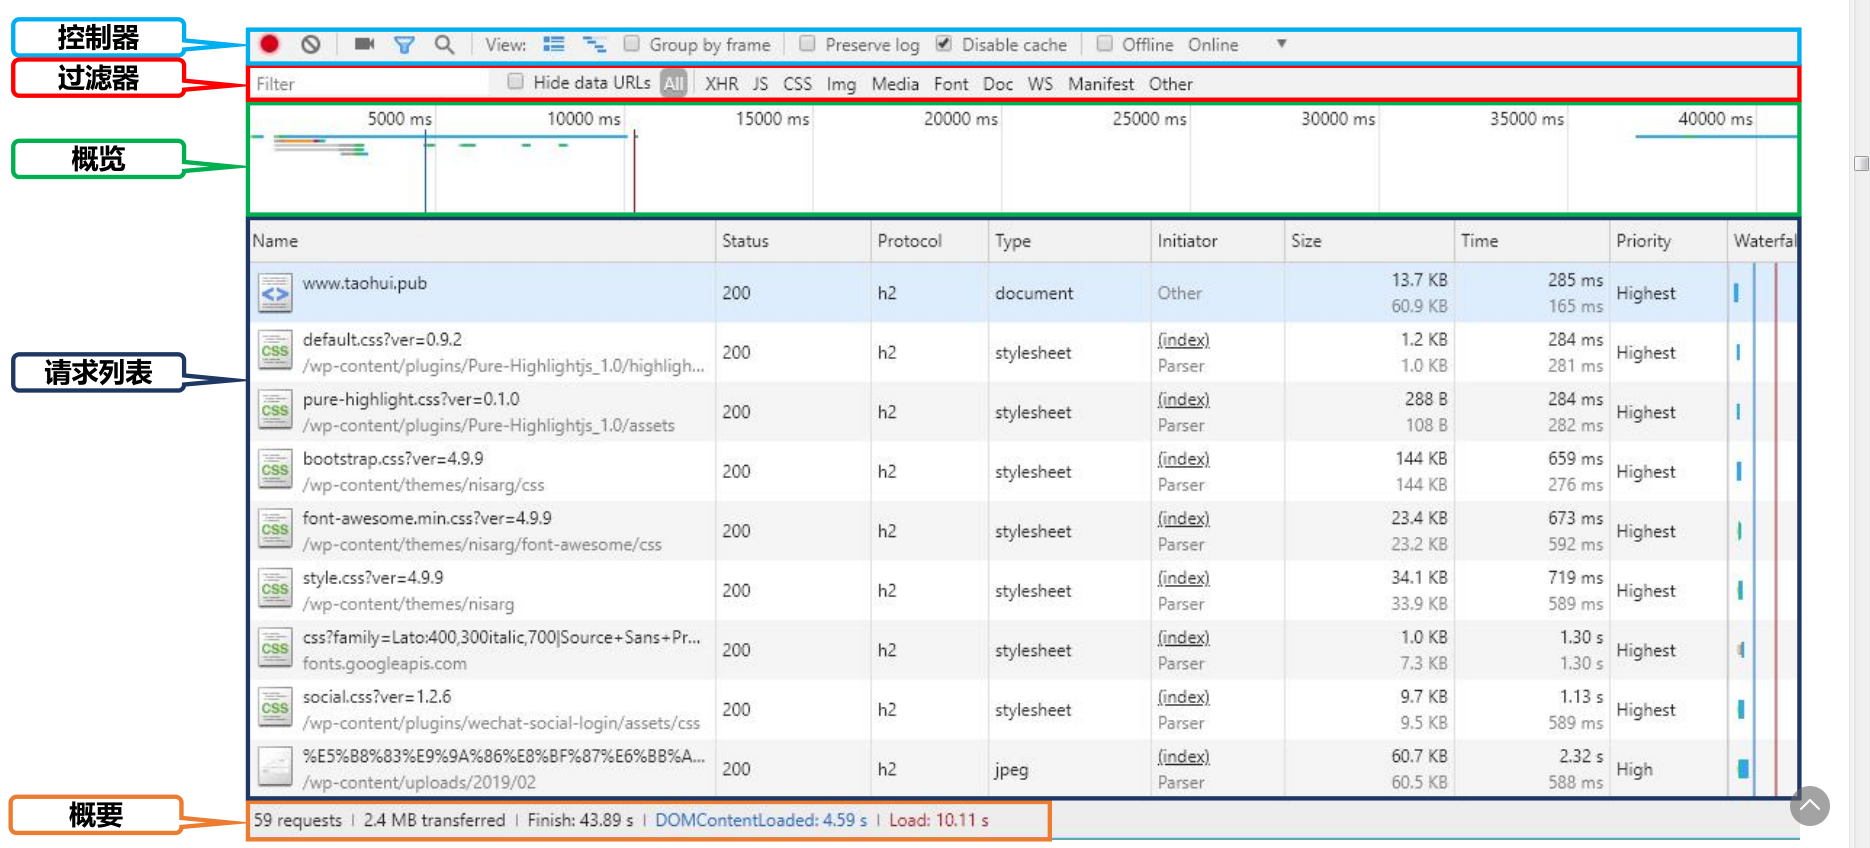Show the overview waterfall view icon
Viewport: 1870px width, 848px height.
coord(595,44)
